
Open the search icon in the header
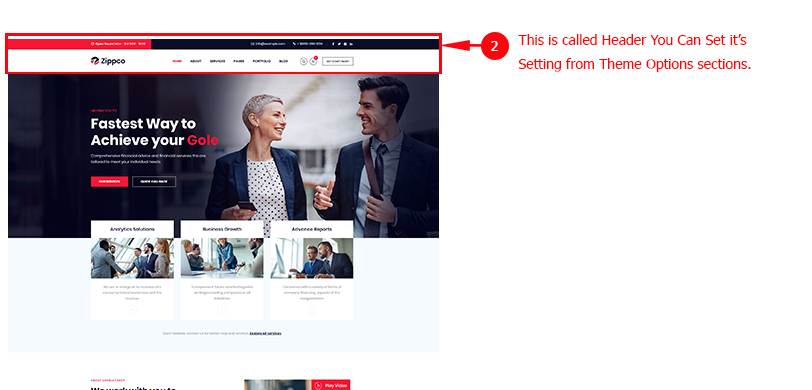pos(303,62)
